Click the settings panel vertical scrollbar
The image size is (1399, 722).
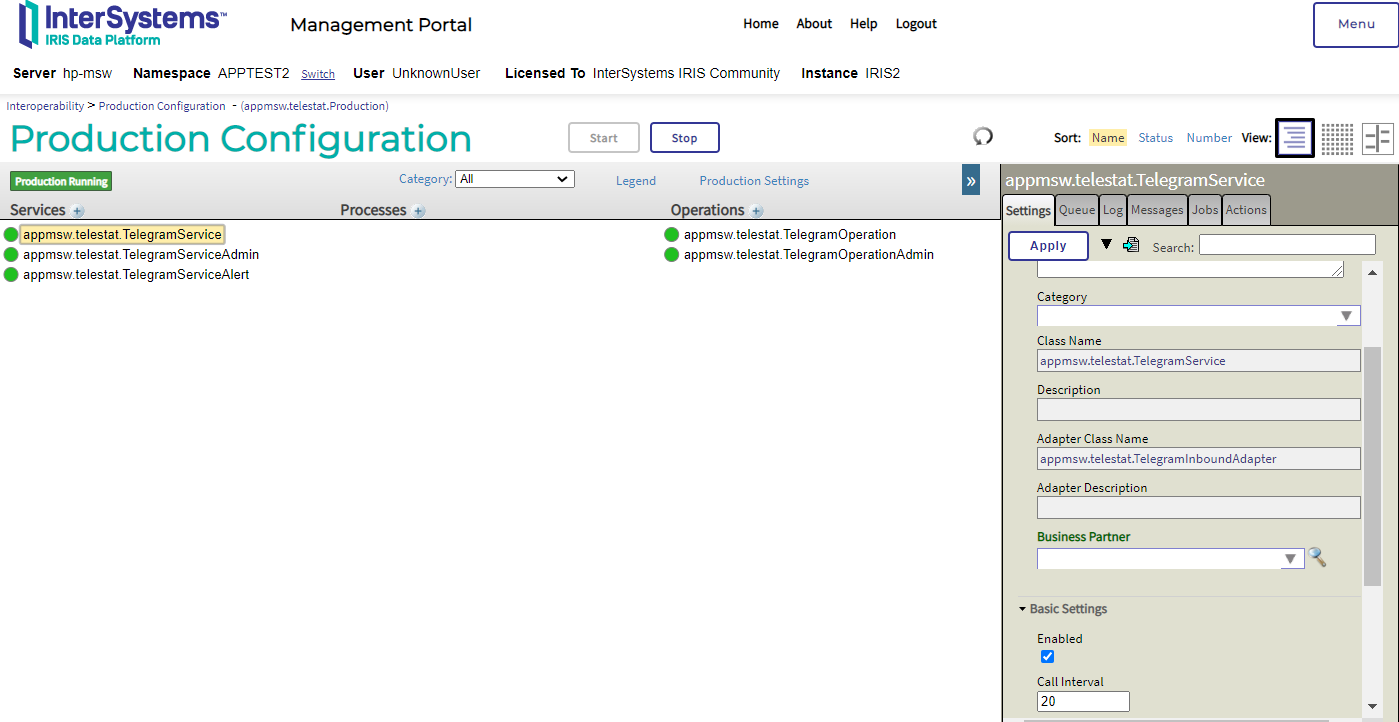click(1373, 467)
